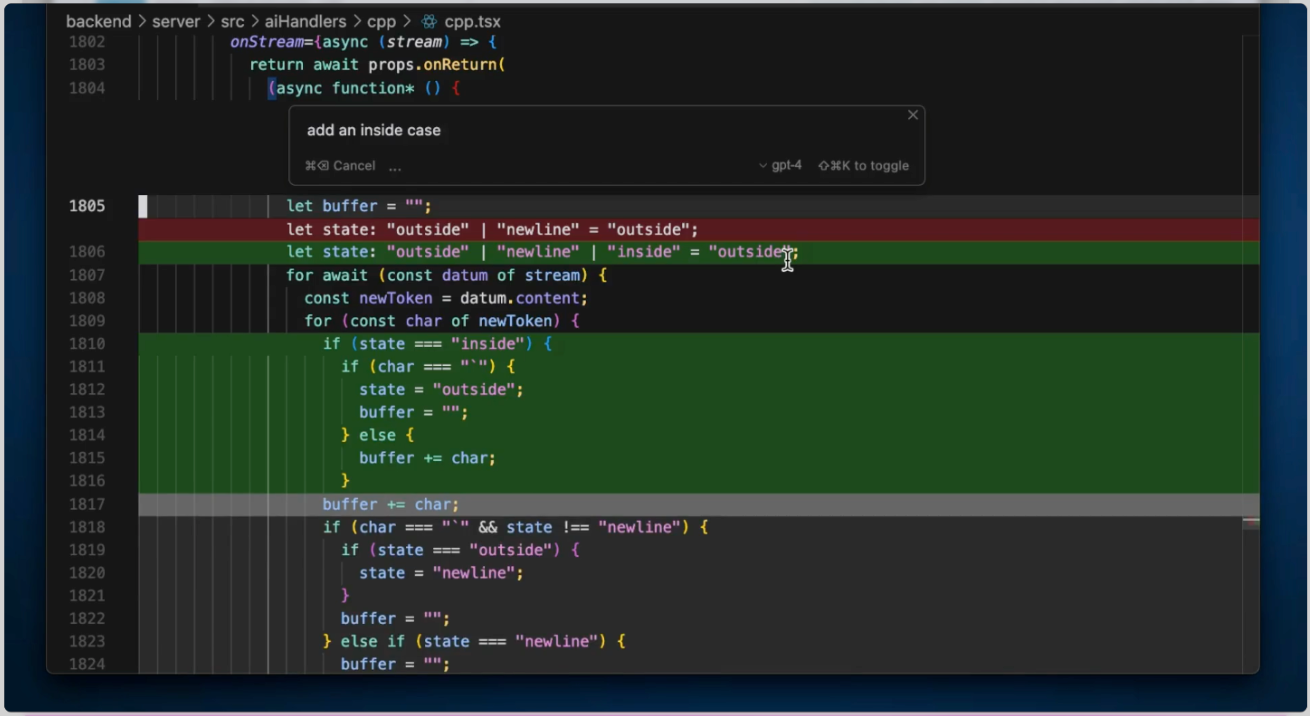
Task: Close the inline prompt box with X
Action: [x=912, y=115]
